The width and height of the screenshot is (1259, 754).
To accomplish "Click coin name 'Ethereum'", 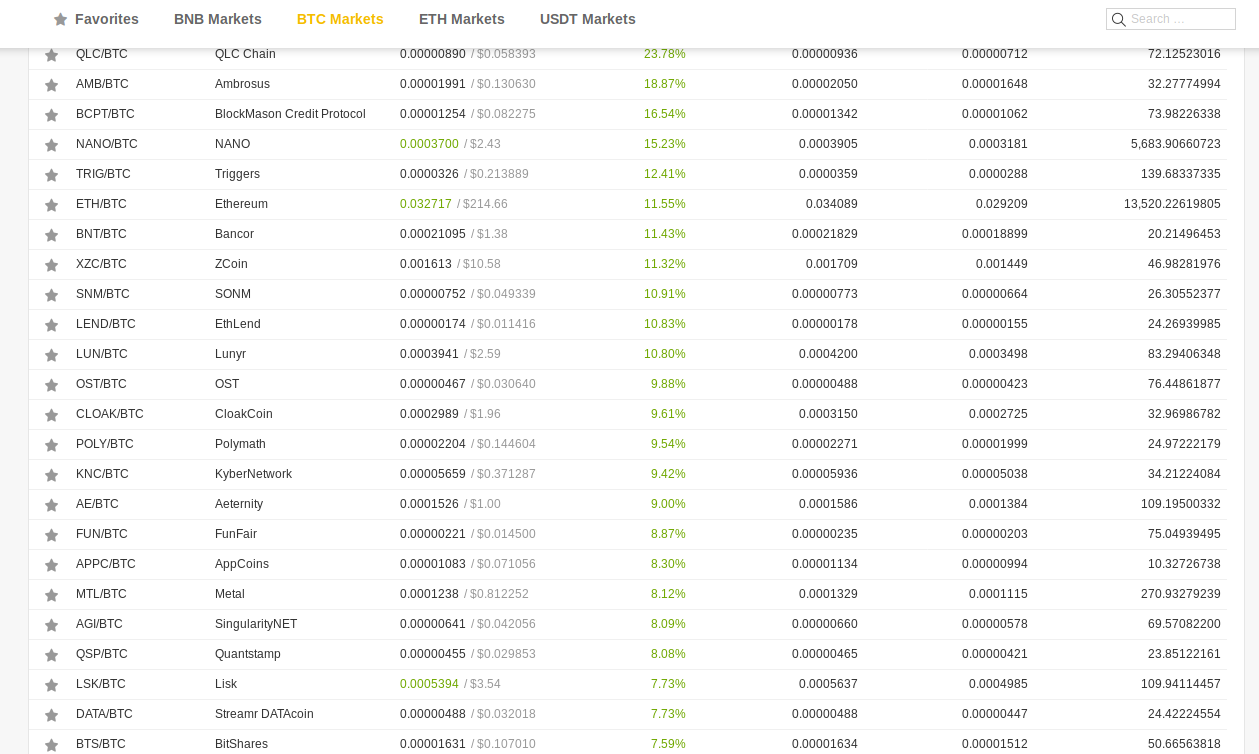I will 241,204.
